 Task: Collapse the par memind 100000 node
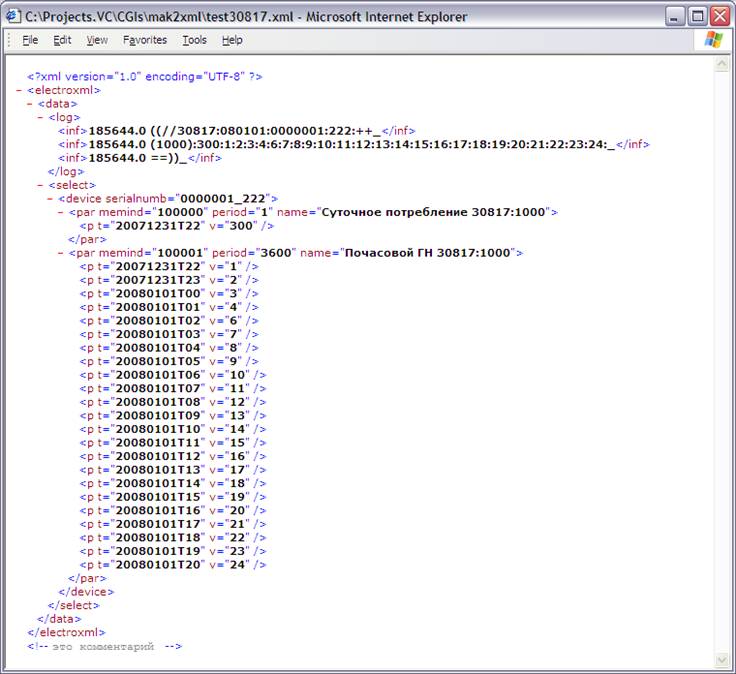click(x=61, y=212)
